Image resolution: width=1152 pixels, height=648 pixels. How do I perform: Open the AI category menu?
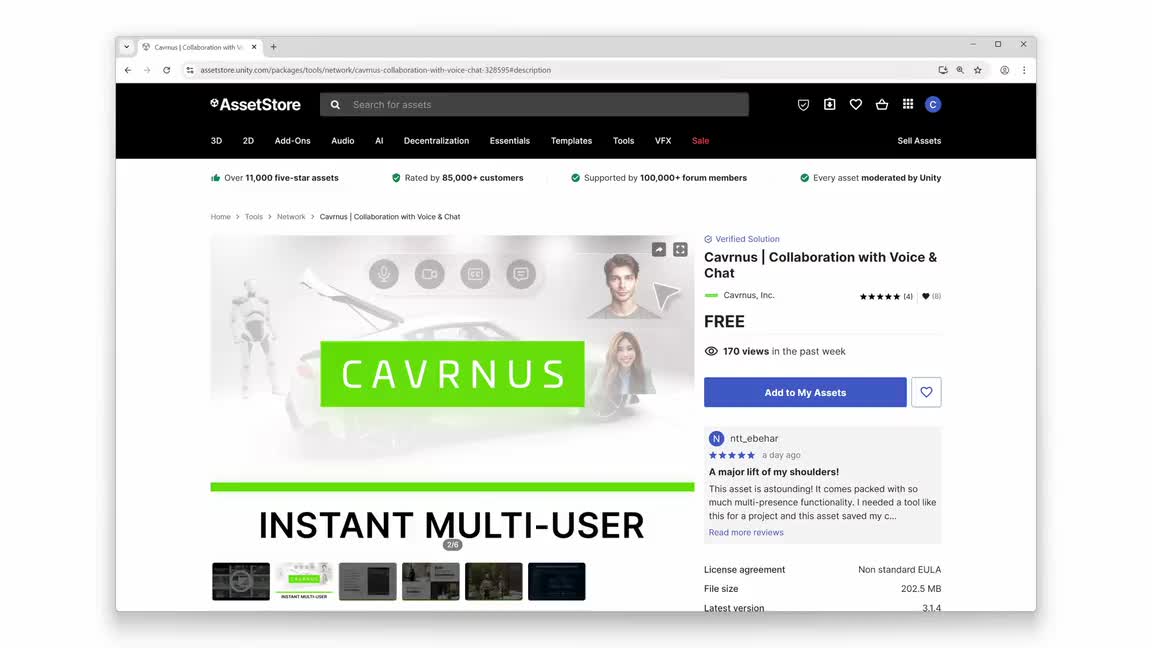point(379,140)
